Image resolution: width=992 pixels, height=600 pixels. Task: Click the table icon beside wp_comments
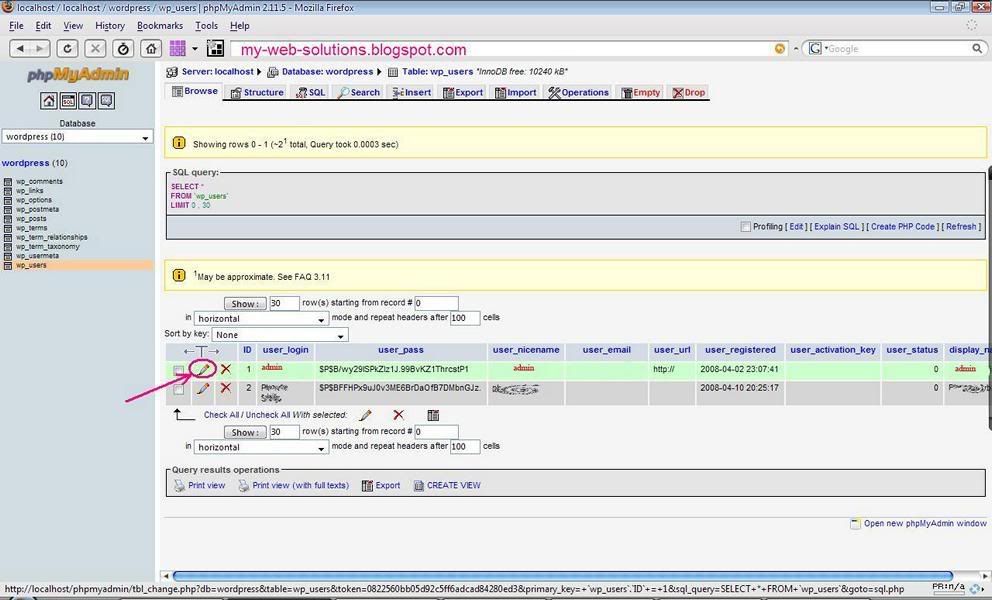pos(8,182)
